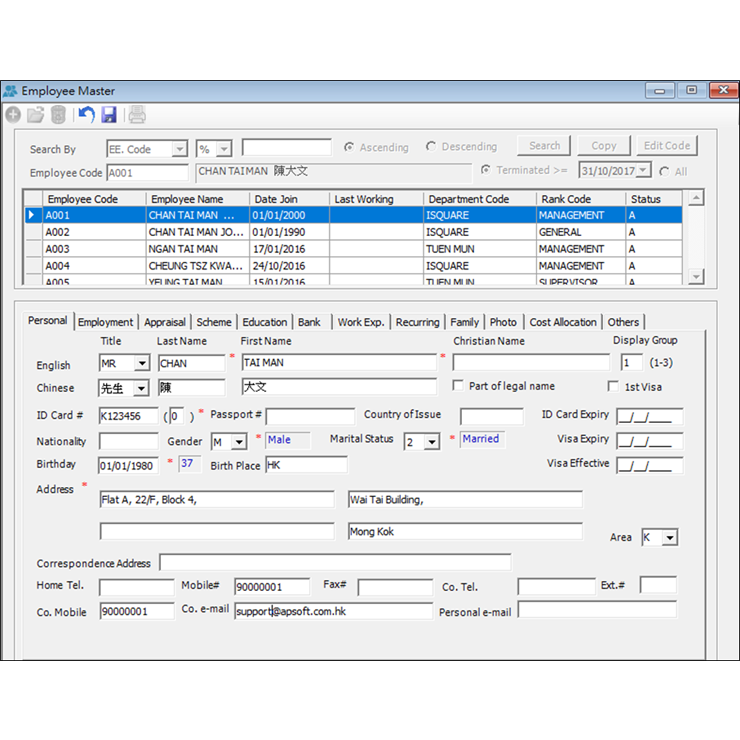Image resolution: width=740 pixels, height=740 pixels.
Task: Switch to the Employment tab
Action: tap(105, 322)
